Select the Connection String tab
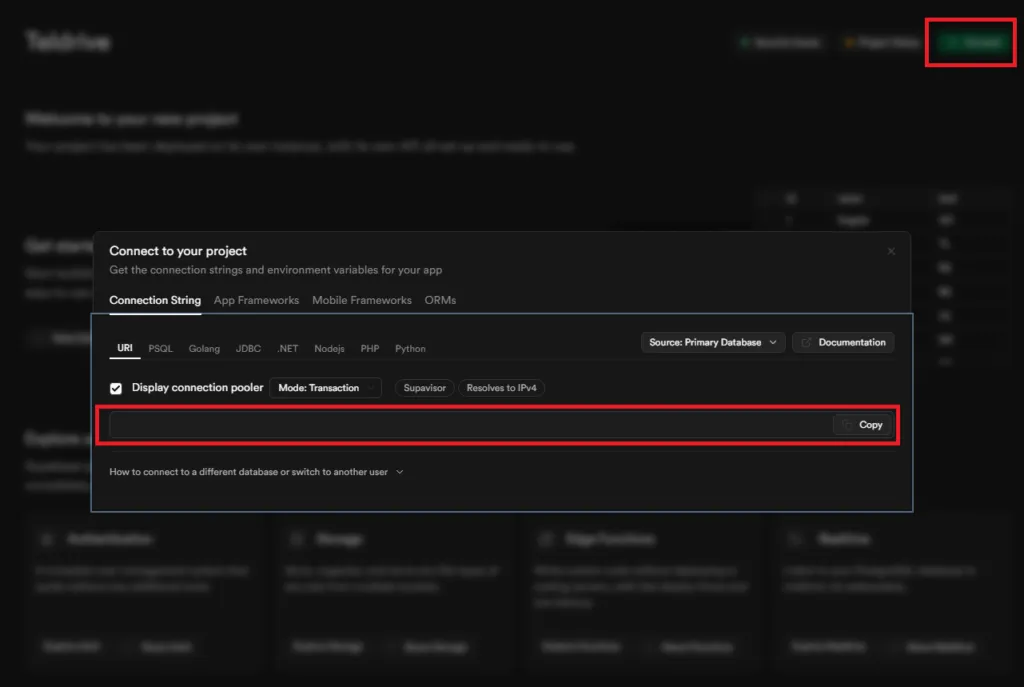 (155, 300)
